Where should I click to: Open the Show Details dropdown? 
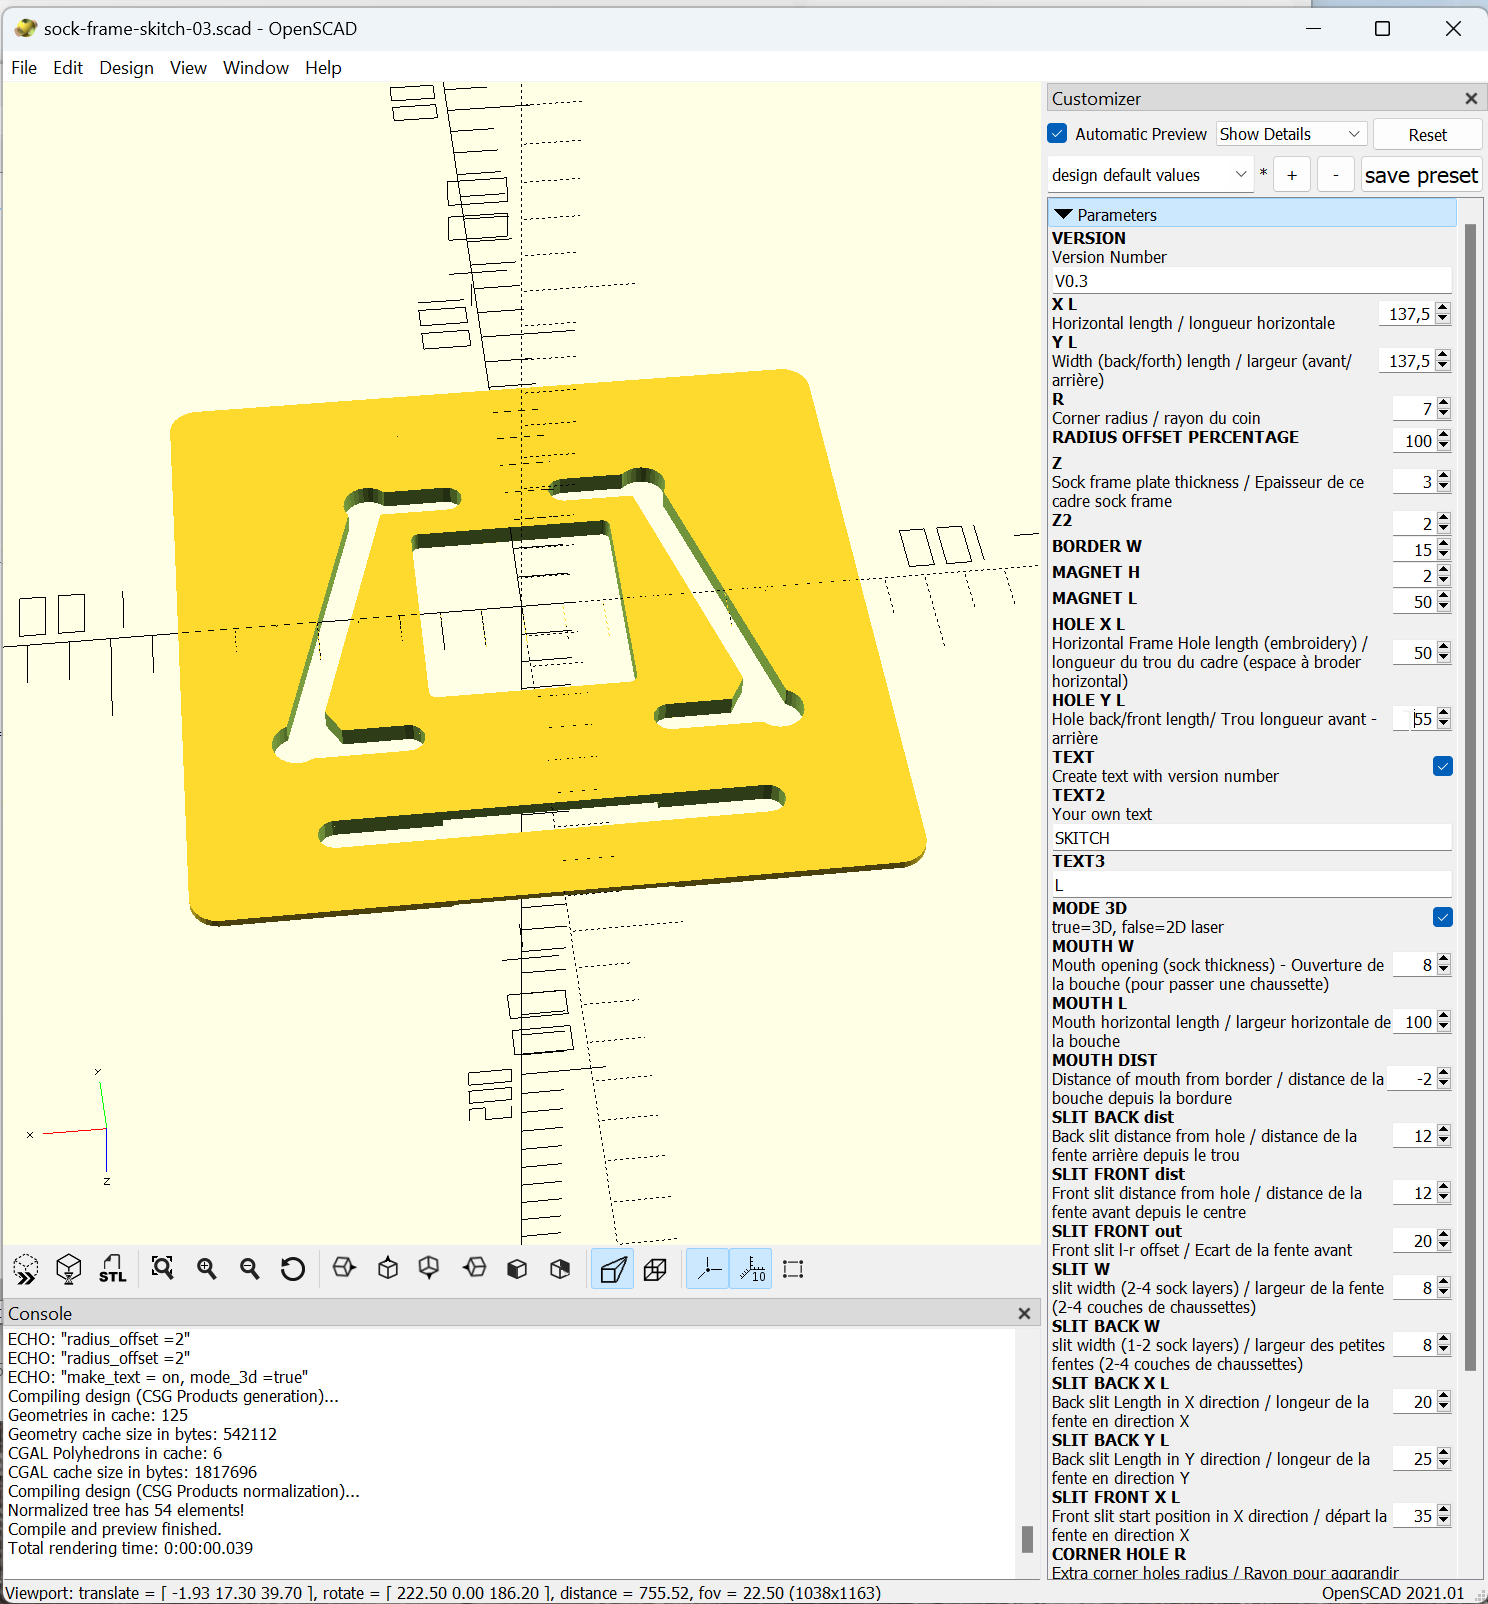(x=1290, y=134)
